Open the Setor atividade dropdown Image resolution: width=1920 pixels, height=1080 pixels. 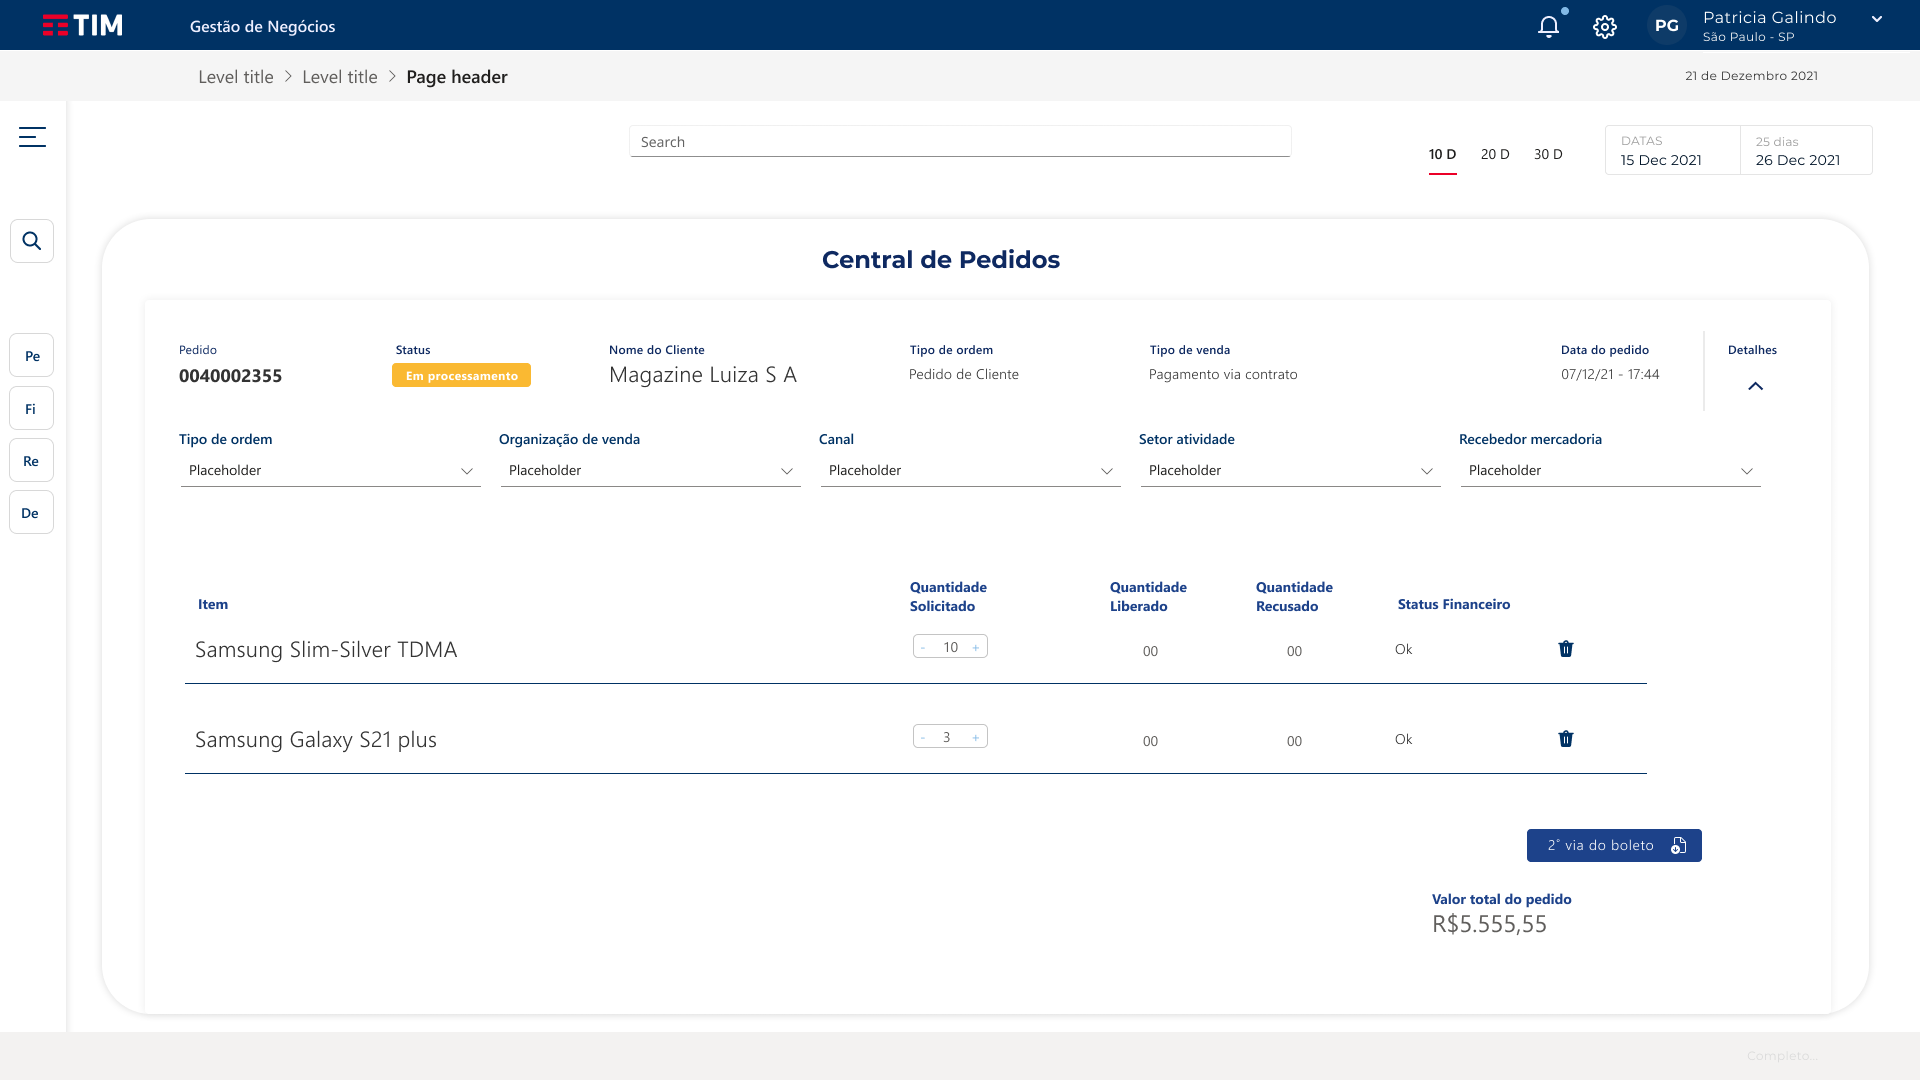(x=1291, y=471)
